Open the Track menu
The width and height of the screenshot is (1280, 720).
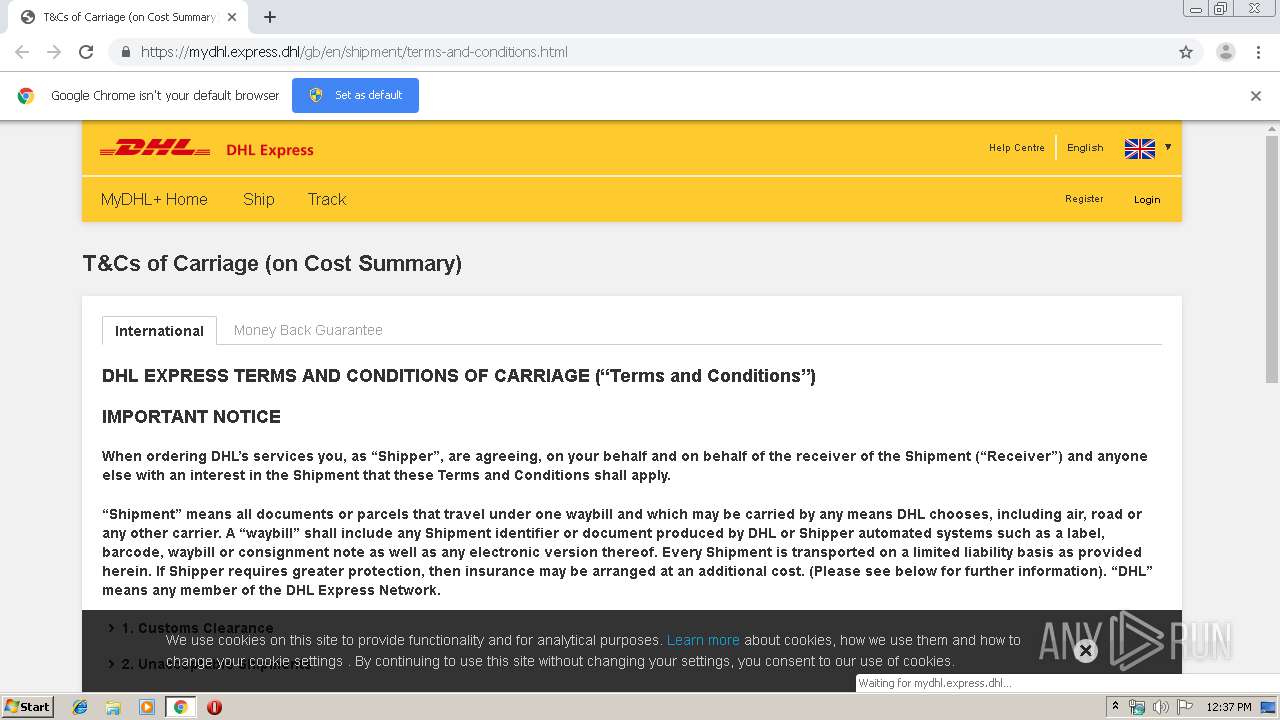[327, 199]
